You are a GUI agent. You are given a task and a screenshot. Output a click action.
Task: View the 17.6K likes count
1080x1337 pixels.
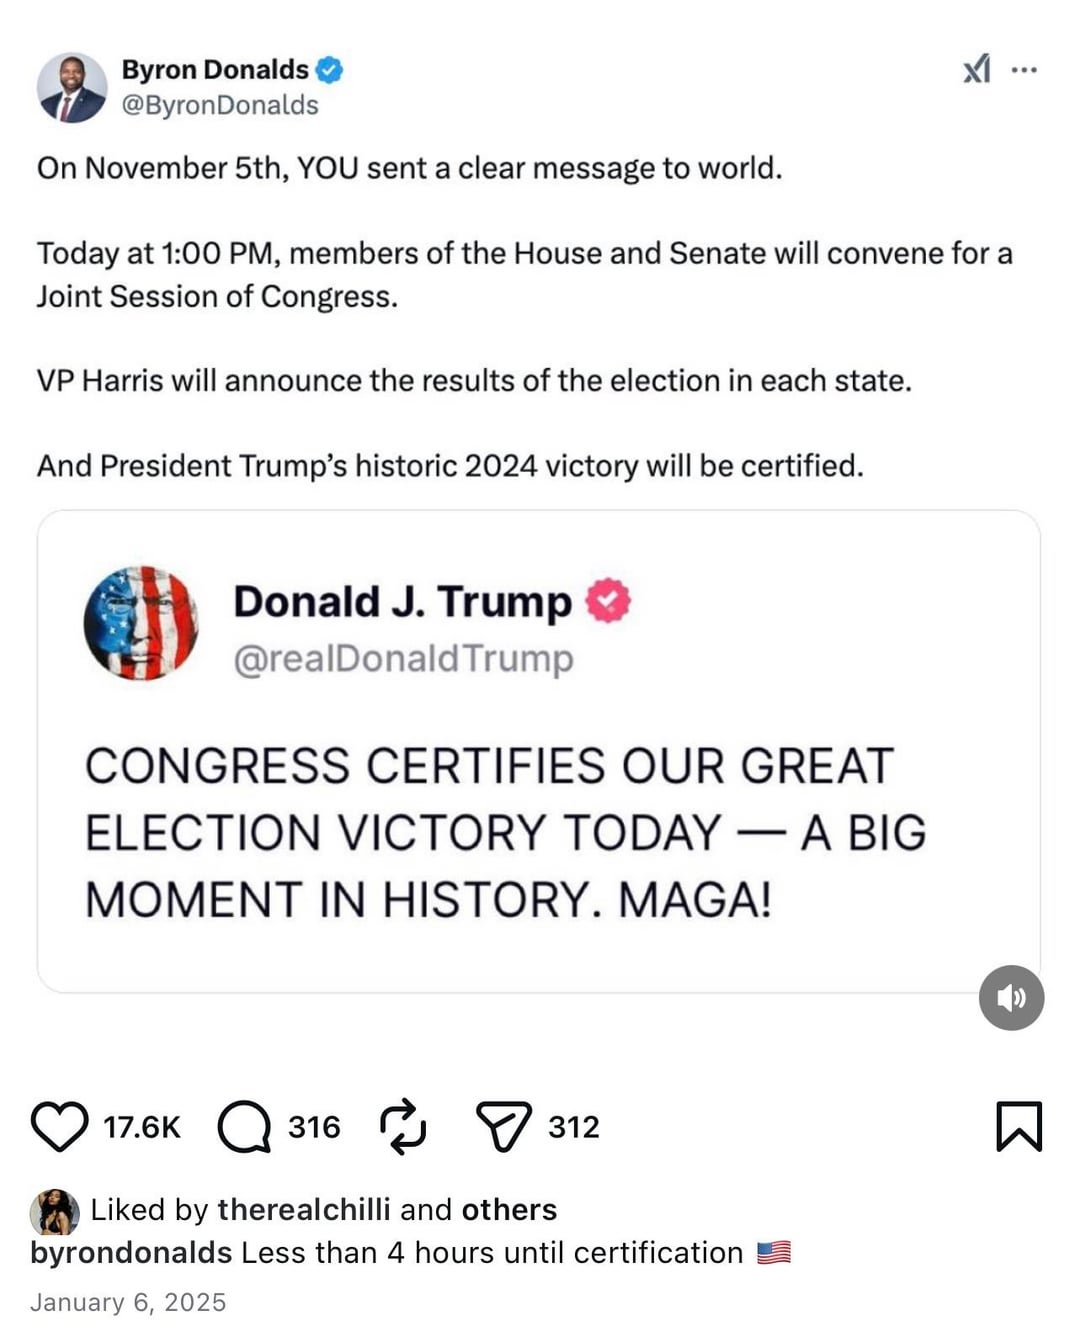pos(142,1127)
